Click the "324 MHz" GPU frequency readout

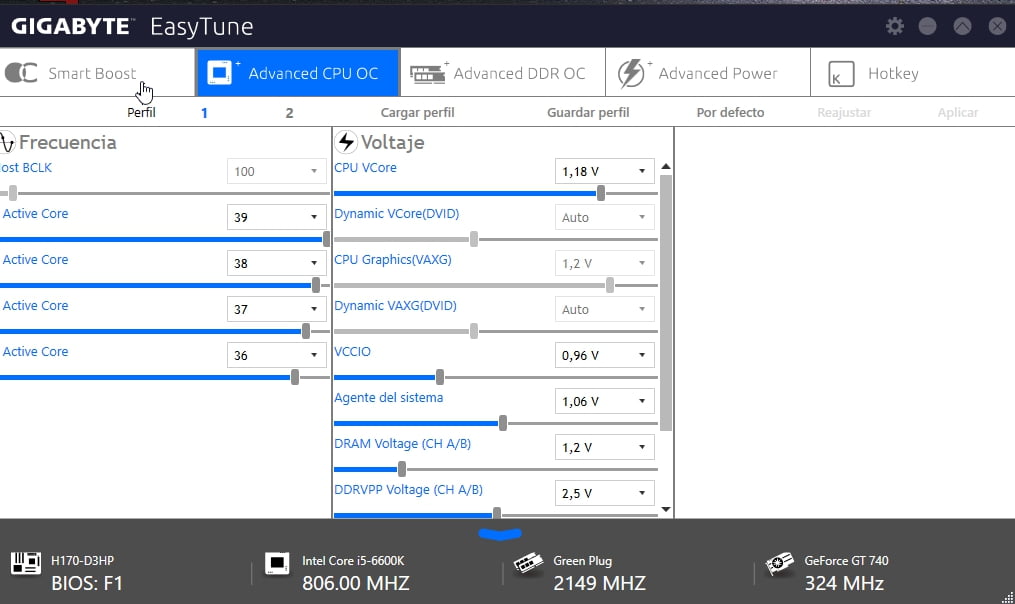pyautogui.click(x=844, y=583)
